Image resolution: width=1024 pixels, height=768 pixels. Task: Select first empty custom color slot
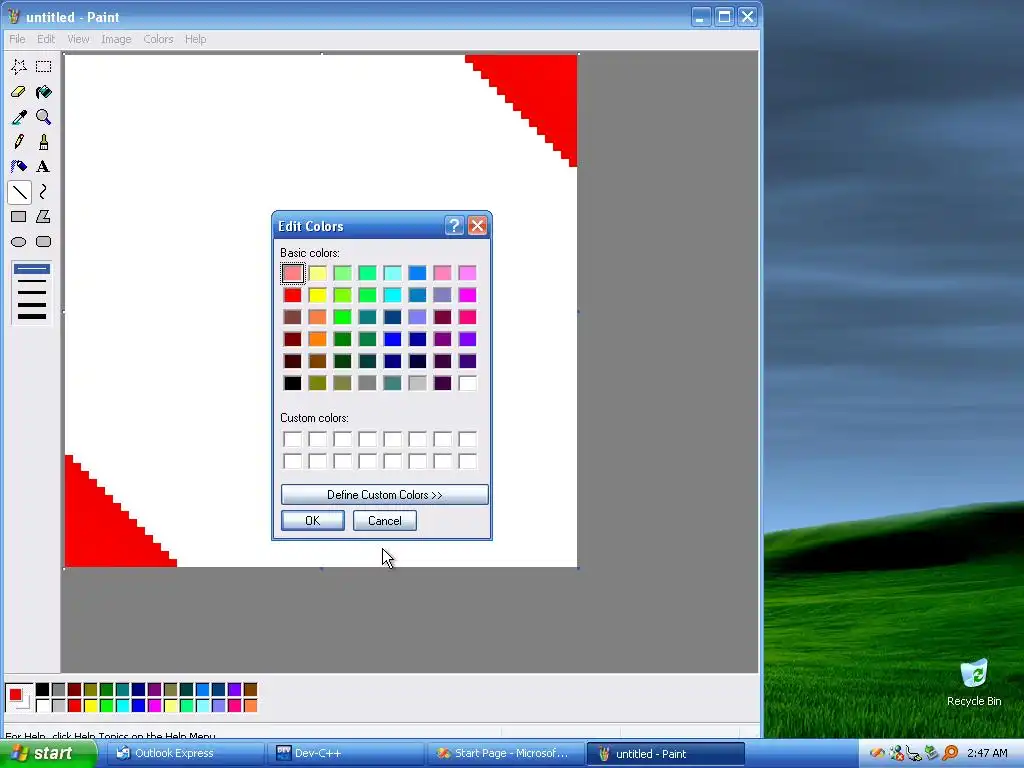coord(293,439)
